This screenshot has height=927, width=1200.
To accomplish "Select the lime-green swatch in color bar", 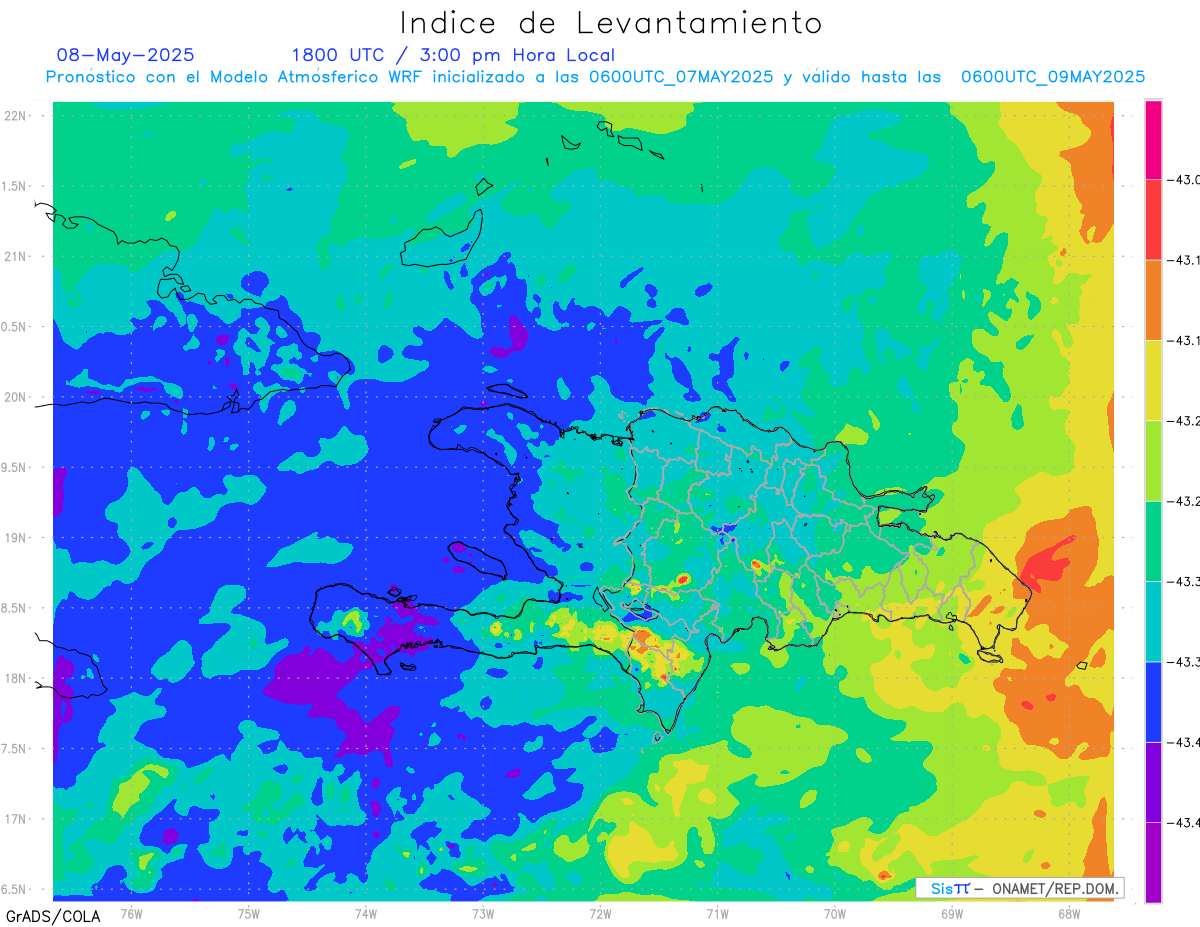I will click(1153, 461).
